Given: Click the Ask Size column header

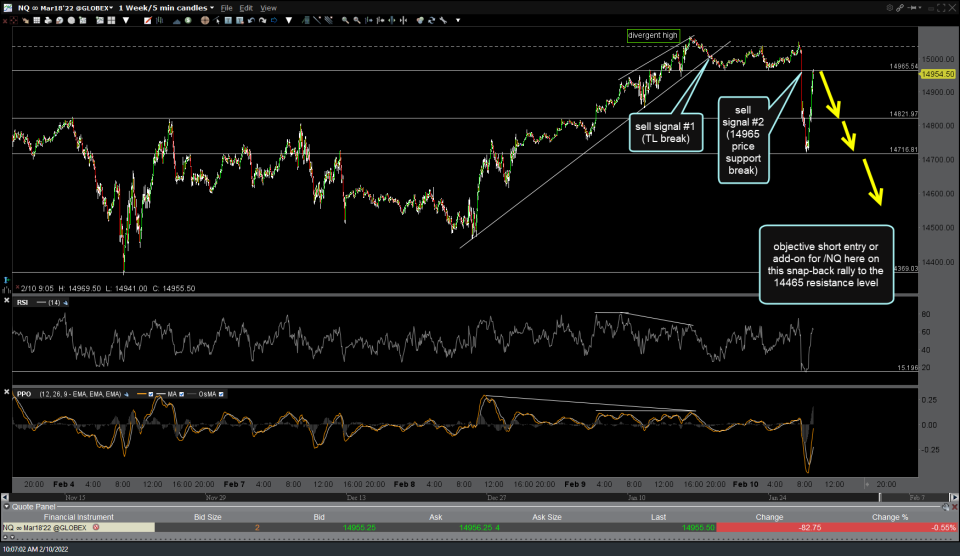Looking at the screenshot, I should pos(547,517).
